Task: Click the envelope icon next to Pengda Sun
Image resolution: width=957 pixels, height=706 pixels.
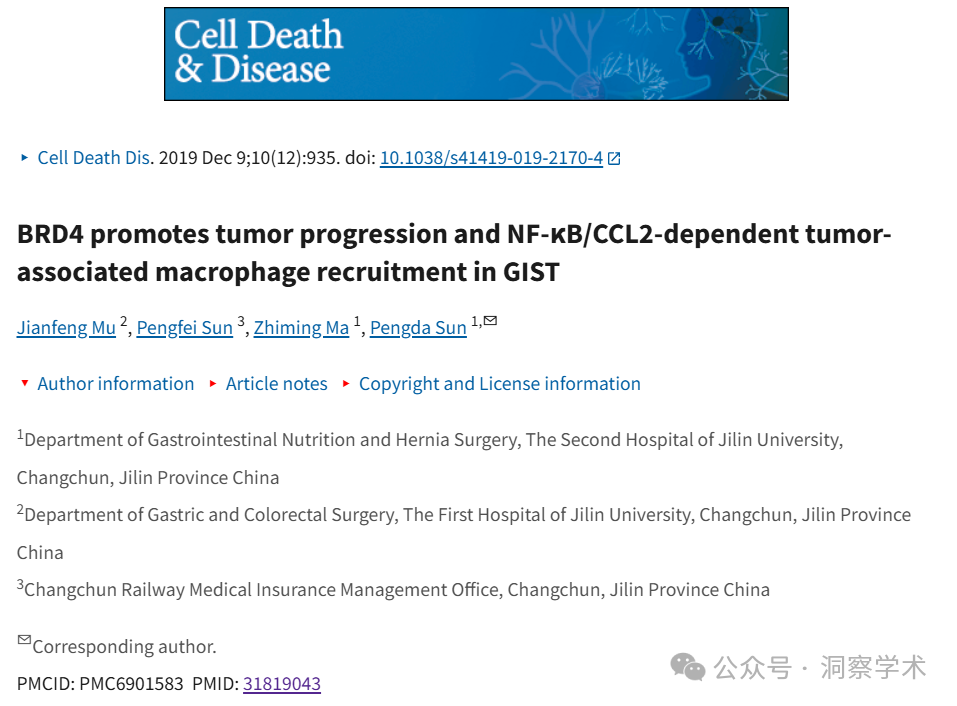Action: coord(490,321)
